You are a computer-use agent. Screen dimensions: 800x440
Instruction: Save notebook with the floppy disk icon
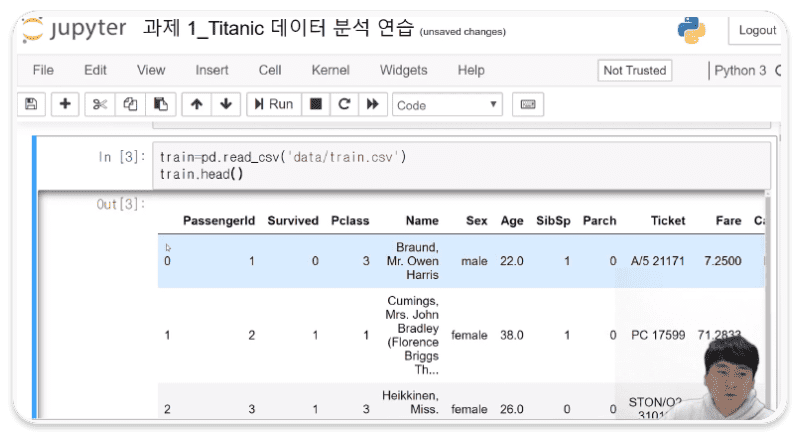pos(31,104)
